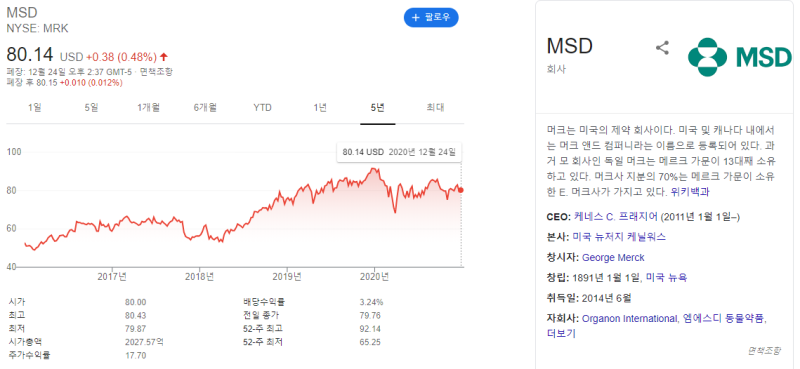Select the YTD chart tab
The image size is (800, 369).
263,108
